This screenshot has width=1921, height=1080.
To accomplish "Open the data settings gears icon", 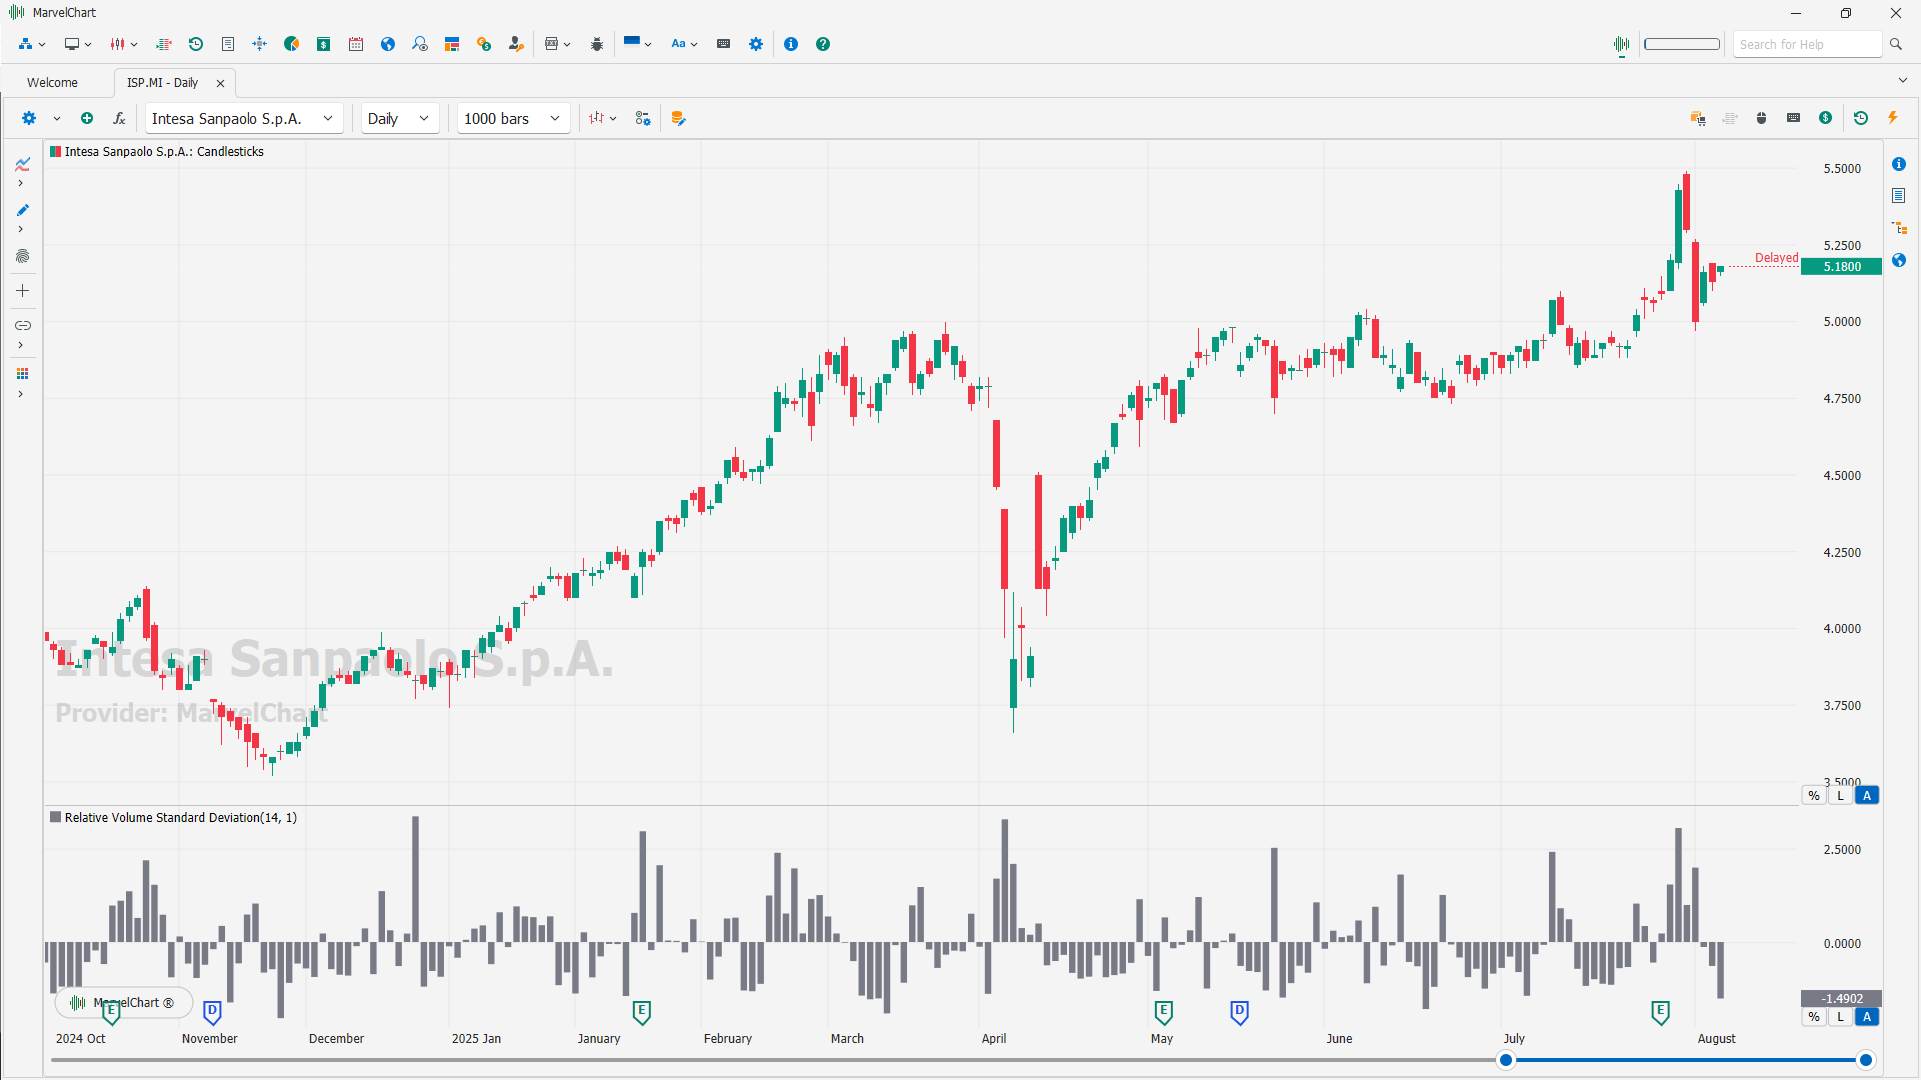I will pyautogui.click(x=643, y=118).
